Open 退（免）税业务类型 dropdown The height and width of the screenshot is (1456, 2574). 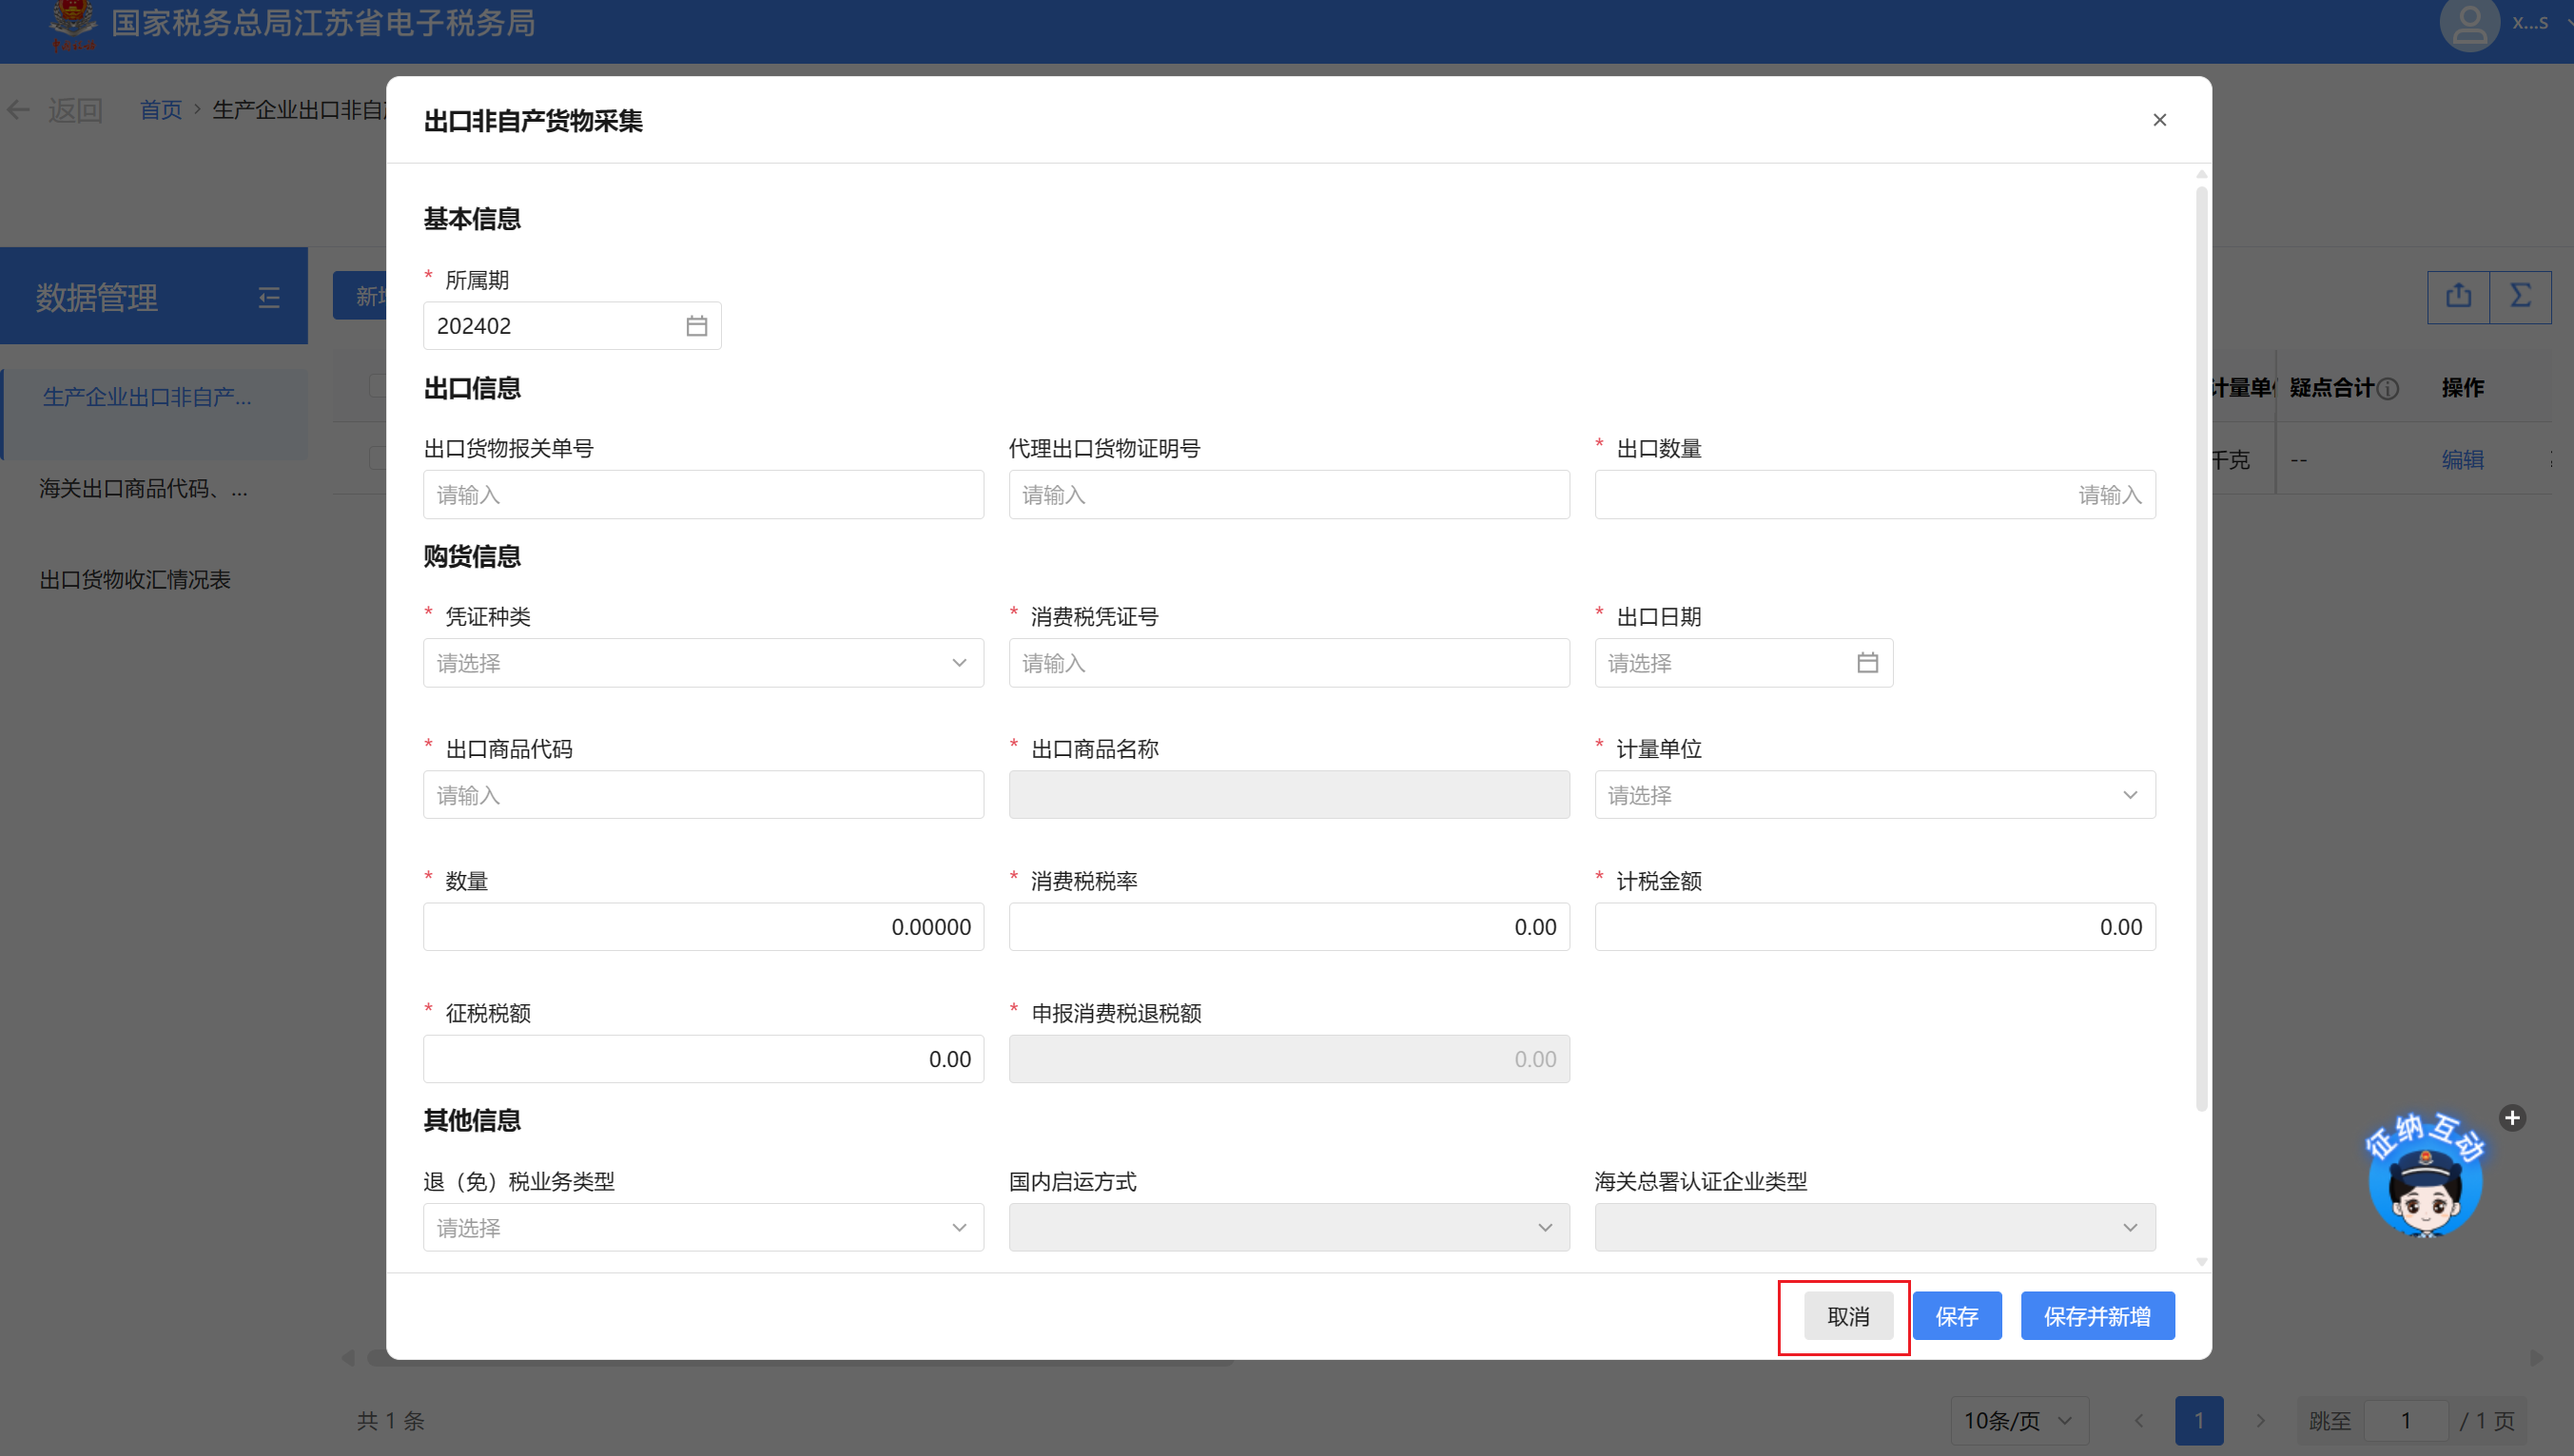[702, 1227]
